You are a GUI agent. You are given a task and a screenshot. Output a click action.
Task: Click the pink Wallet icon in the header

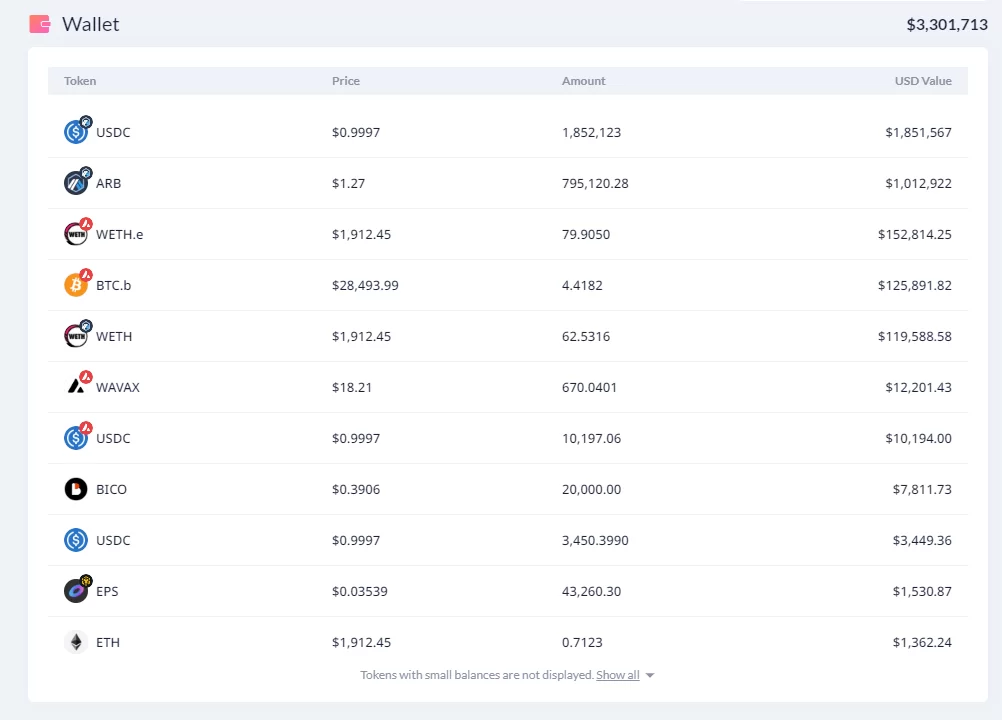tap(40, 24)
